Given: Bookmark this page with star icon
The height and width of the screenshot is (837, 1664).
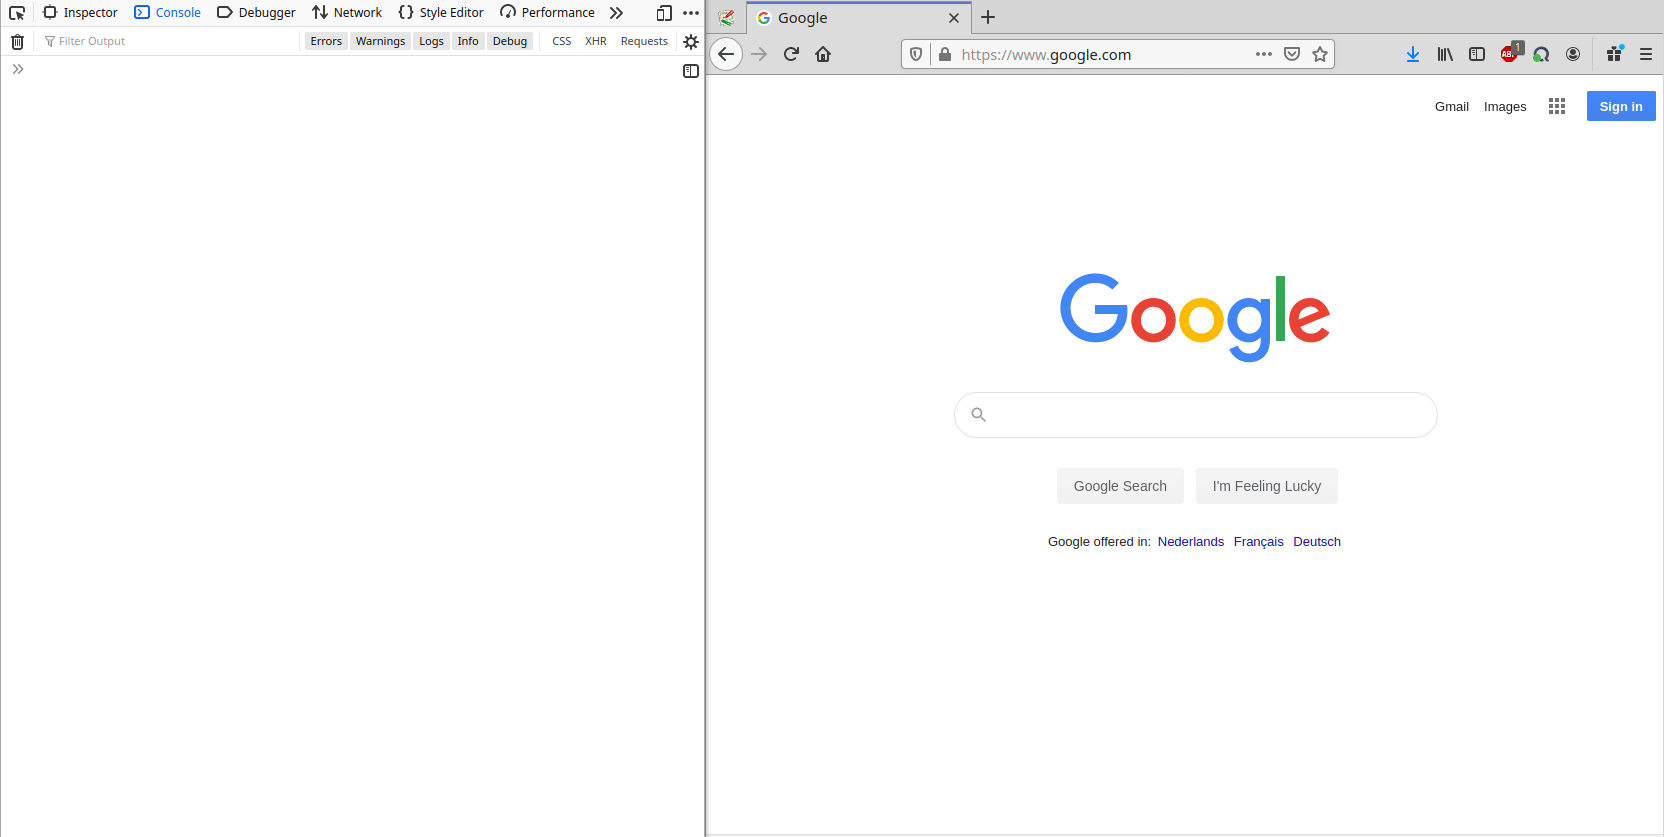Looking at the screenshot, I should [1320, 54].
